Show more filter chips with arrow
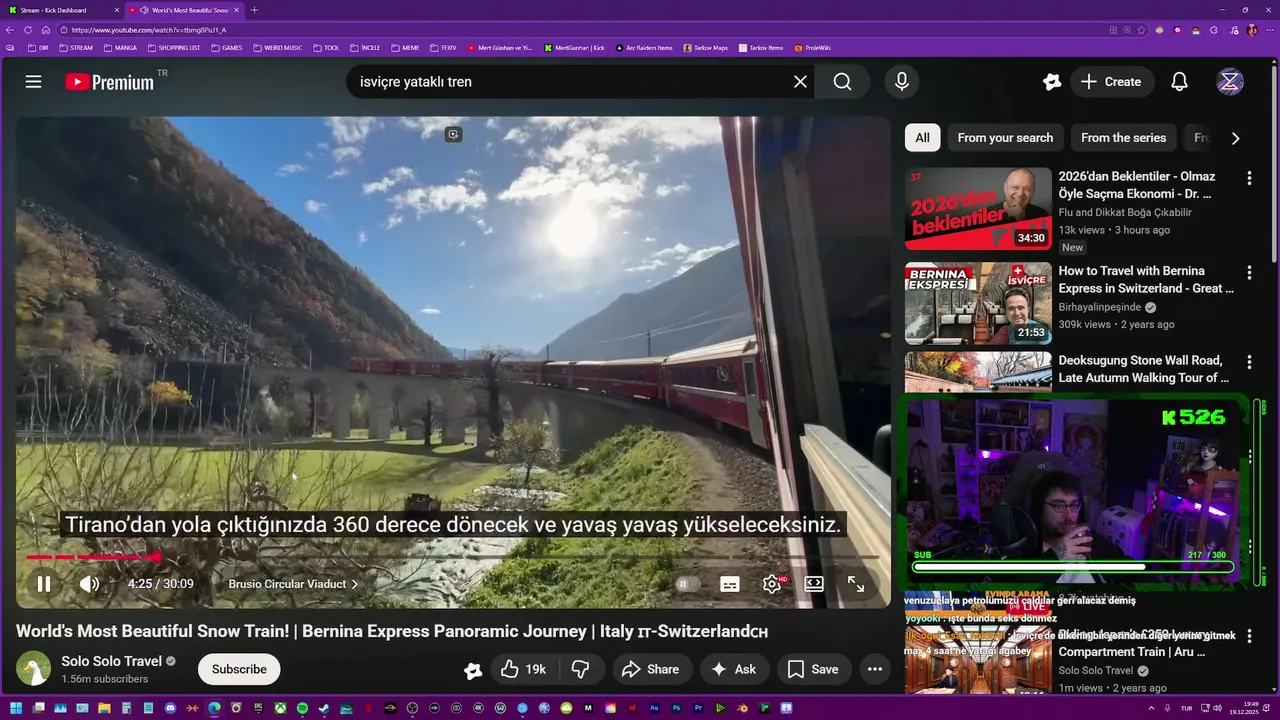1280x720 pixels. (x=1235, y=138)
